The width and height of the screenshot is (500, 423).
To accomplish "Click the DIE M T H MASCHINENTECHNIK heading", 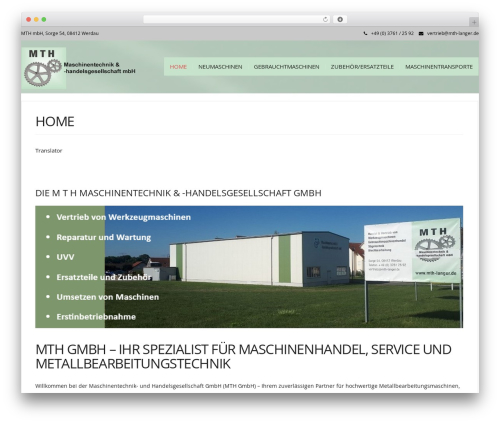I will tap(178, 193).
